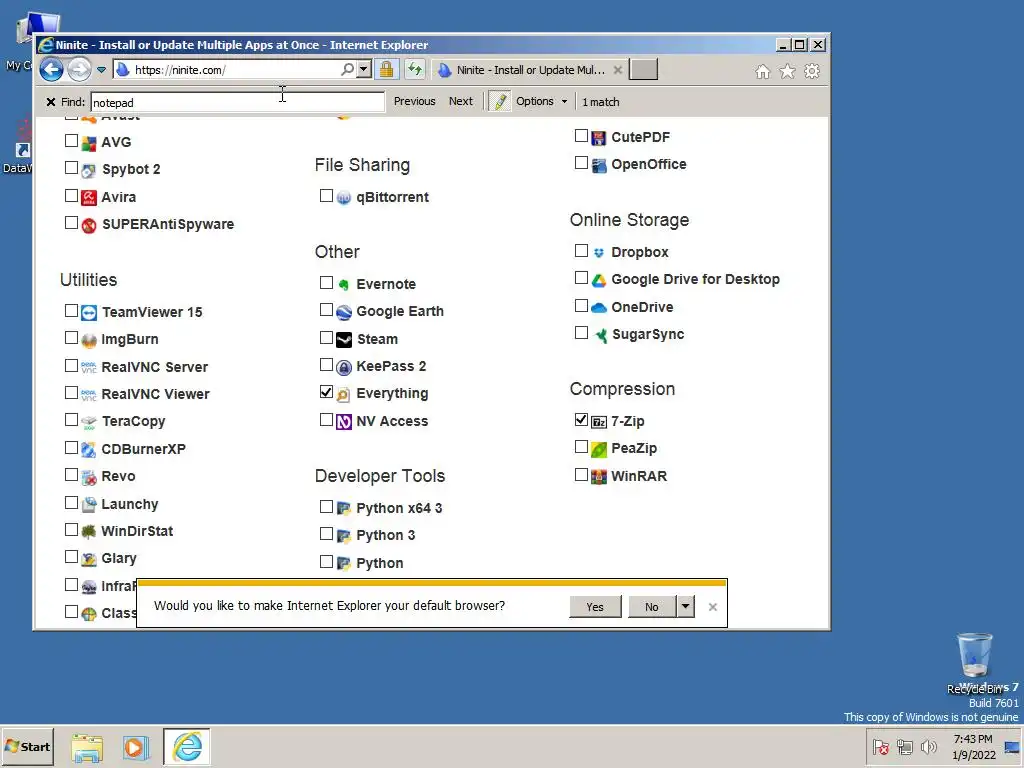Uncheck the 7-Zip checkbox

(581, 420)
